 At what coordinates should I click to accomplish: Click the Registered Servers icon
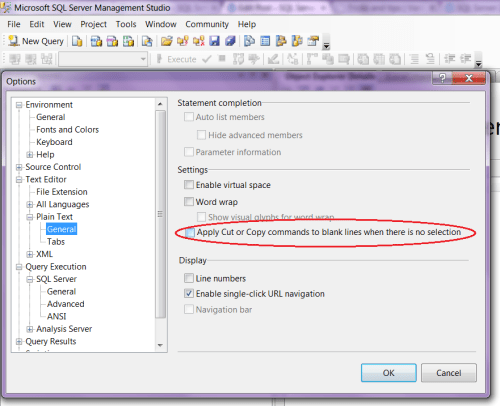click(249, 41)
